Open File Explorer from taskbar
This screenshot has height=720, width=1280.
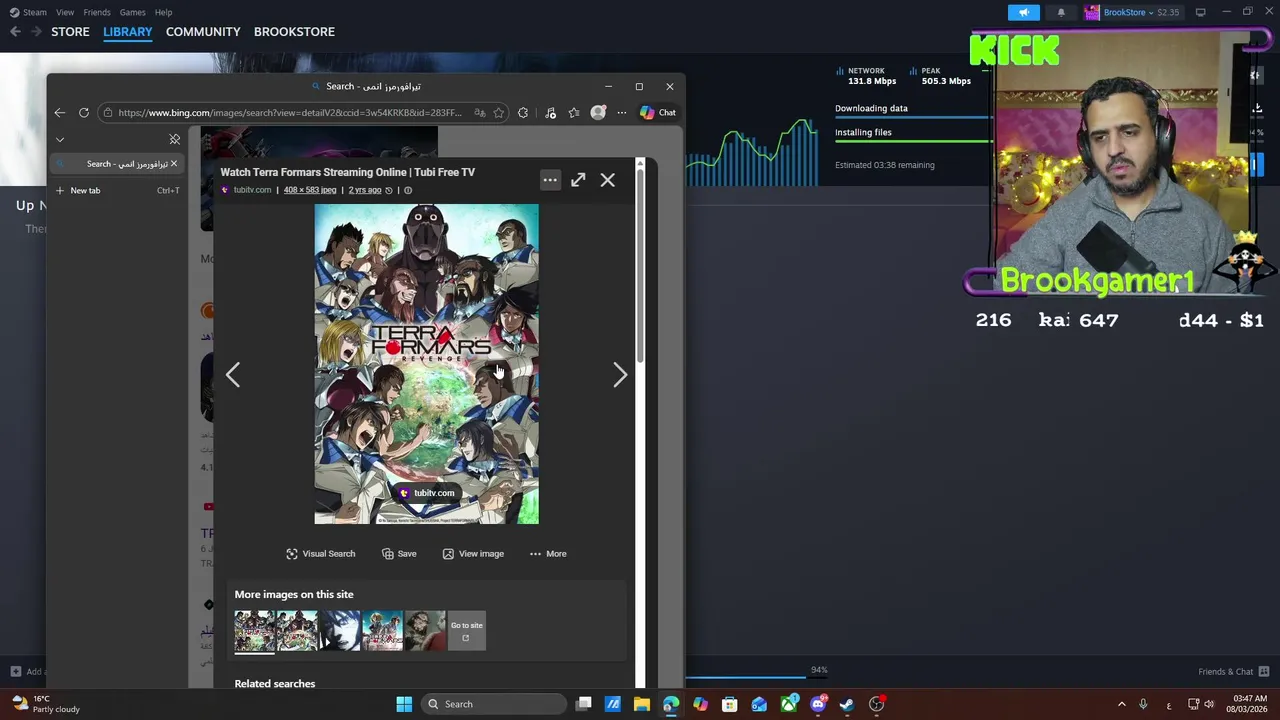642,704
